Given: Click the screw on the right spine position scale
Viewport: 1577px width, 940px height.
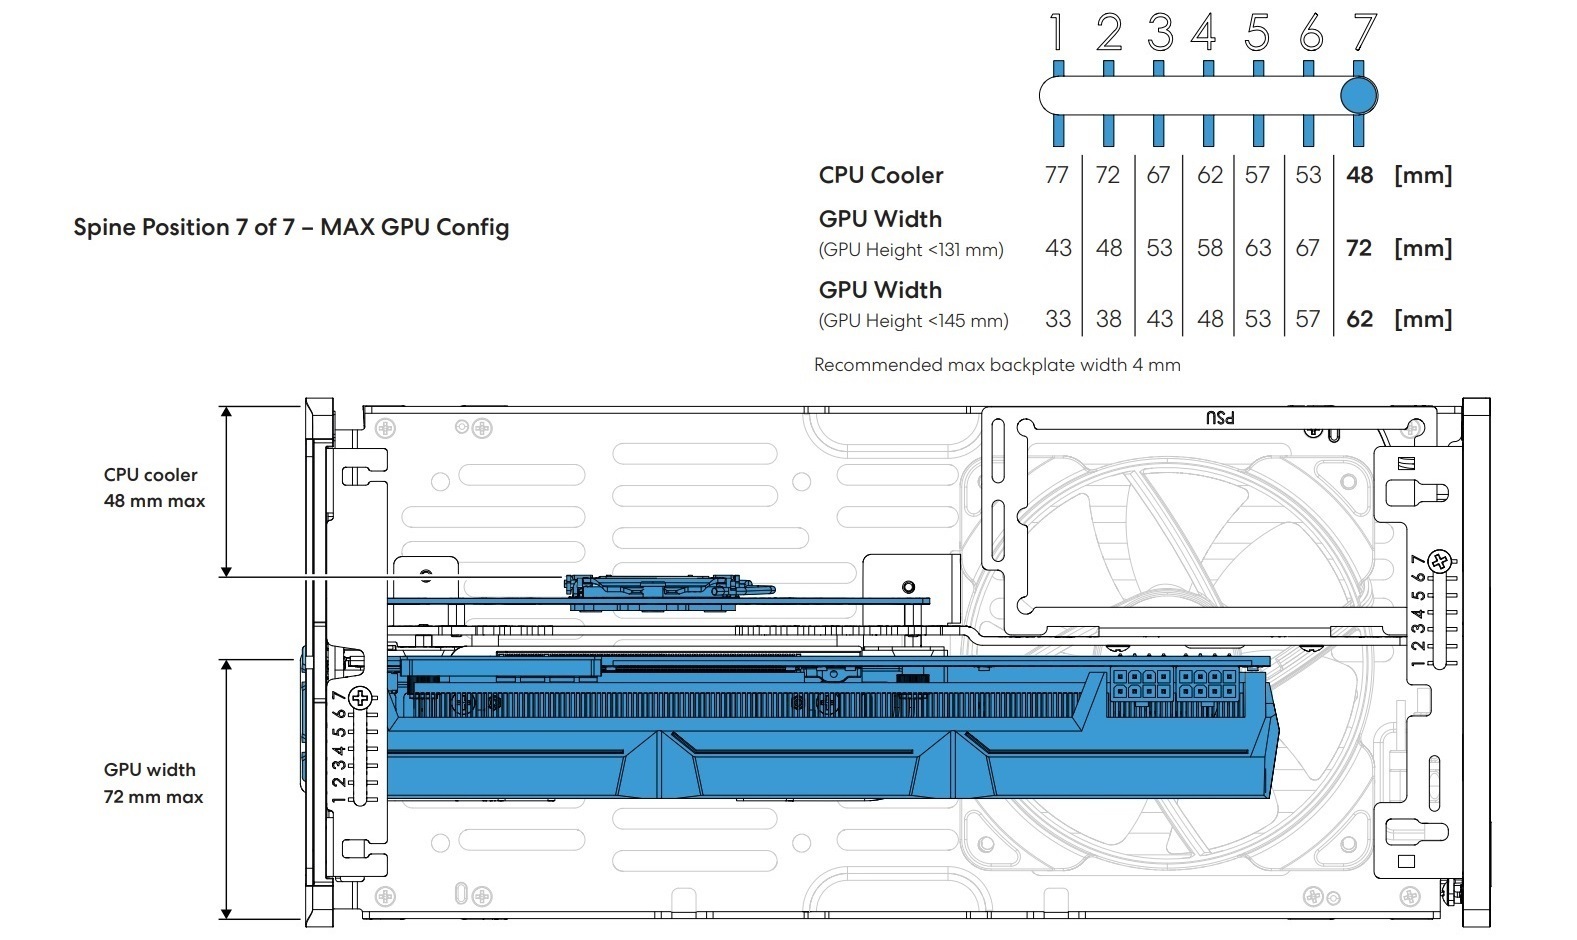Looking at the screenshot, I should point(1440,560).
